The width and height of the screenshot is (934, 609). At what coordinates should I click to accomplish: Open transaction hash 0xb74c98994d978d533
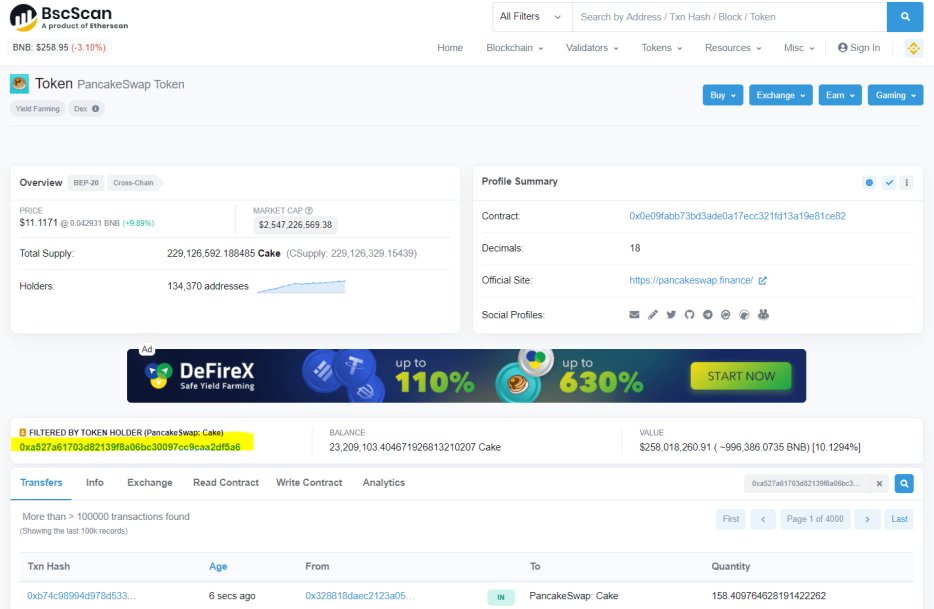click(81, 596)
